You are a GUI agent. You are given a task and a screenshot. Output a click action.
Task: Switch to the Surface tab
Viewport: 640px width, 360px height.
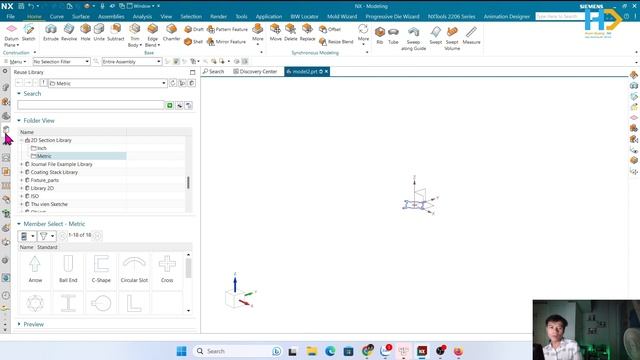81,16
